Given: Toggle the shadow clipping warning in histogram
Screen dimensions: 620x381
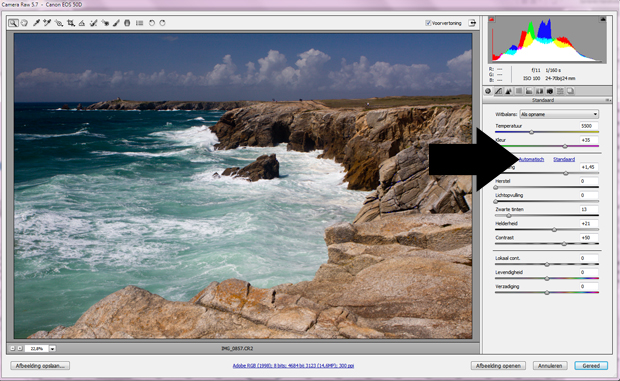Looking at the screenshot, I should pyautogui.click(x=491, y=19).
